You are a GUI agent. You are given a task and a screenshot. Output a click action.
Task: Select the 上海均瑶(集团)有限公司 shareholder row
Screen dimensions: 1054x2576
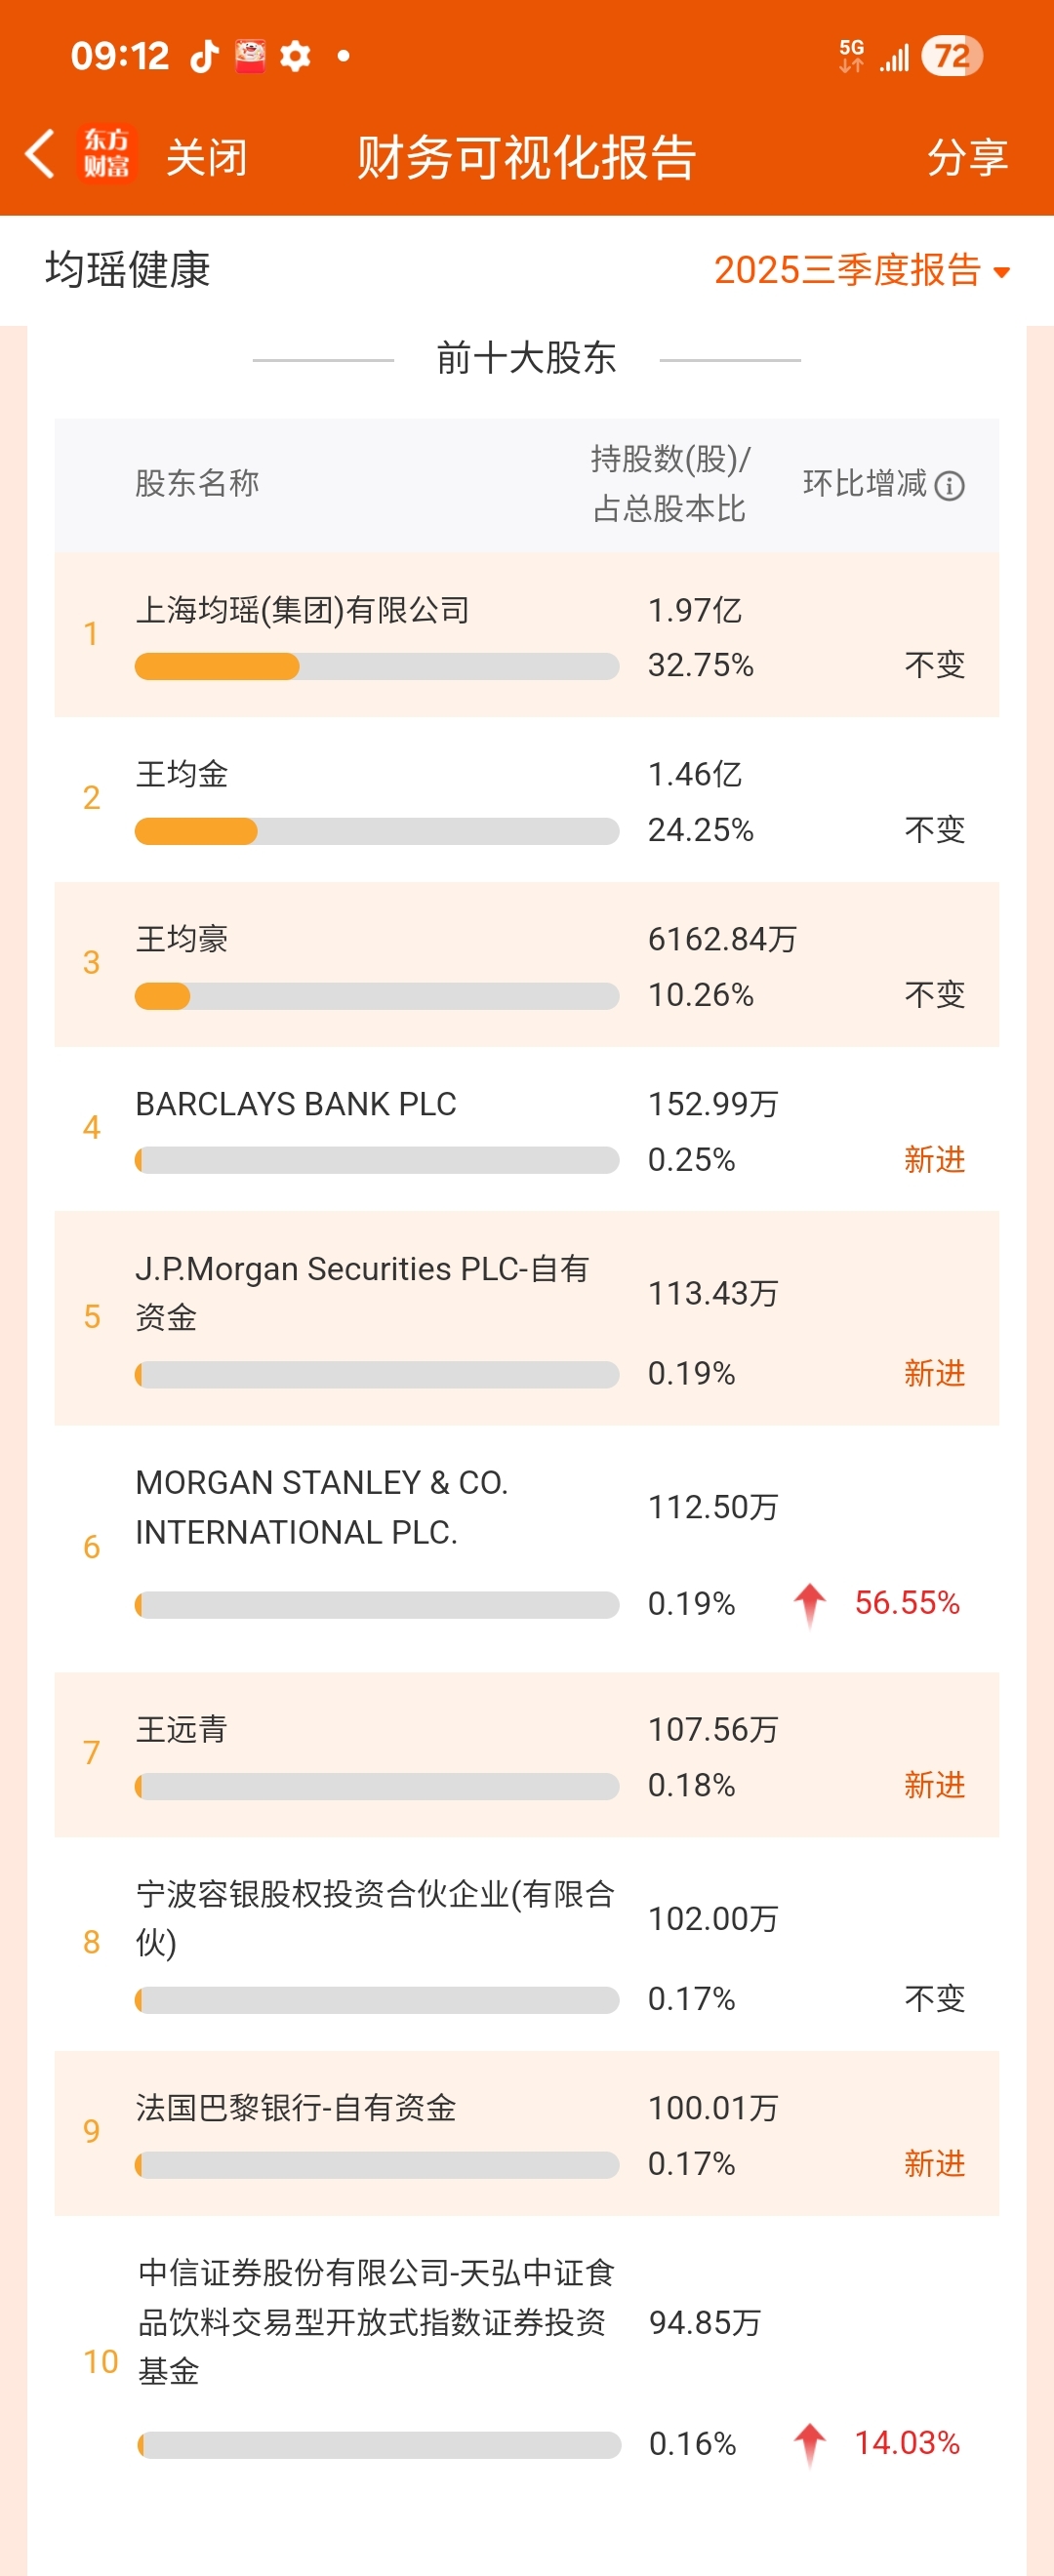pos(303,610)
